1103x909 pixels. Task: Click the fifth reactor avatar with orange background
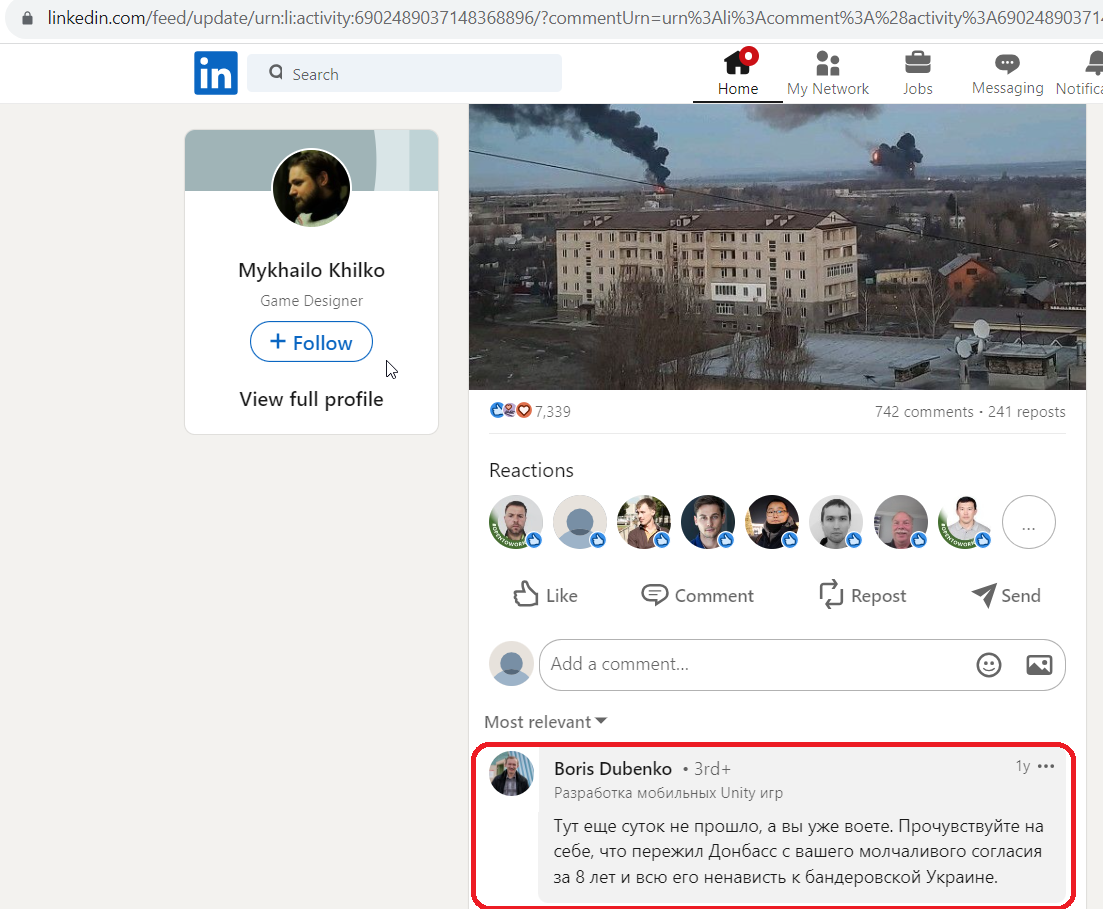click(x=772, y=522)
